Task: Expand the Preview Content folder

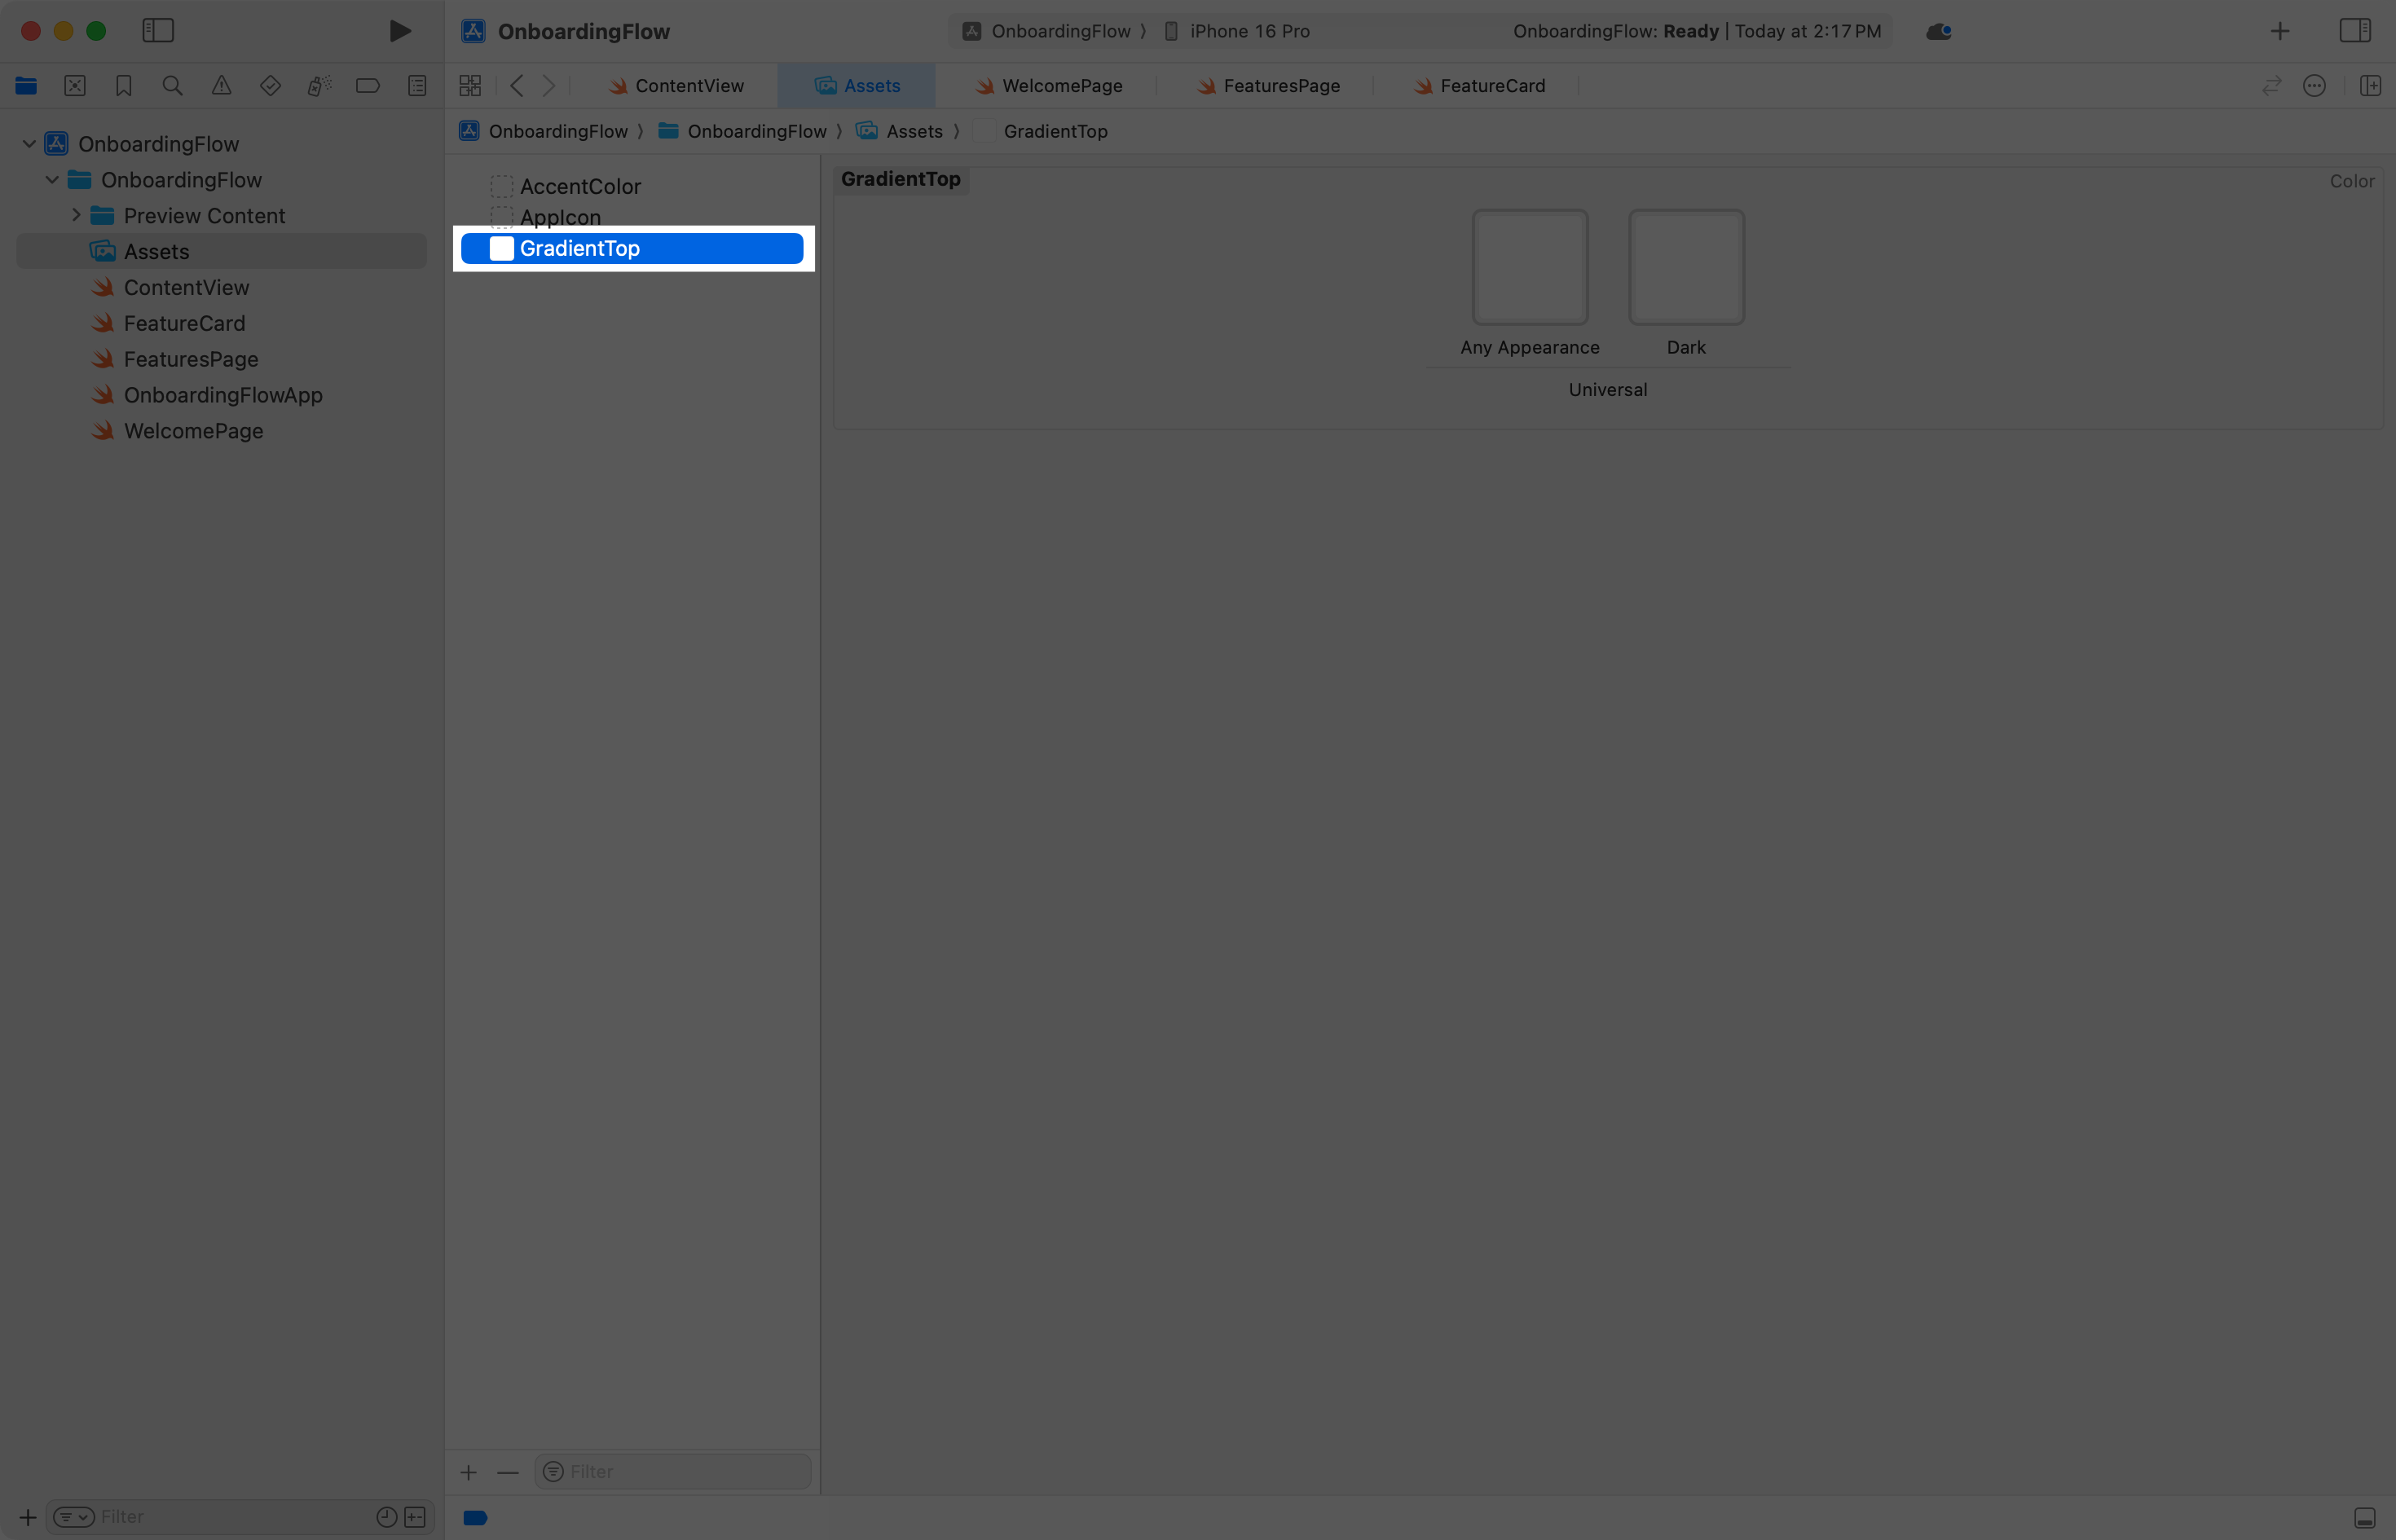Action: tap(75, 214)
